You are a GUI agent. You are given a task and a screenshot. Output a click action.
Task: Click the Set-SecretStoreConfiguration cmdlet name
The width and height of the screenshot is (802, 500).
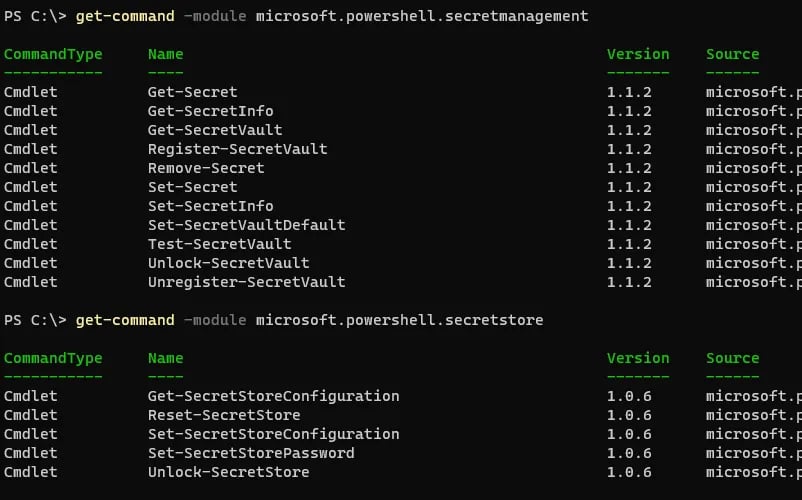click(273, 434)
